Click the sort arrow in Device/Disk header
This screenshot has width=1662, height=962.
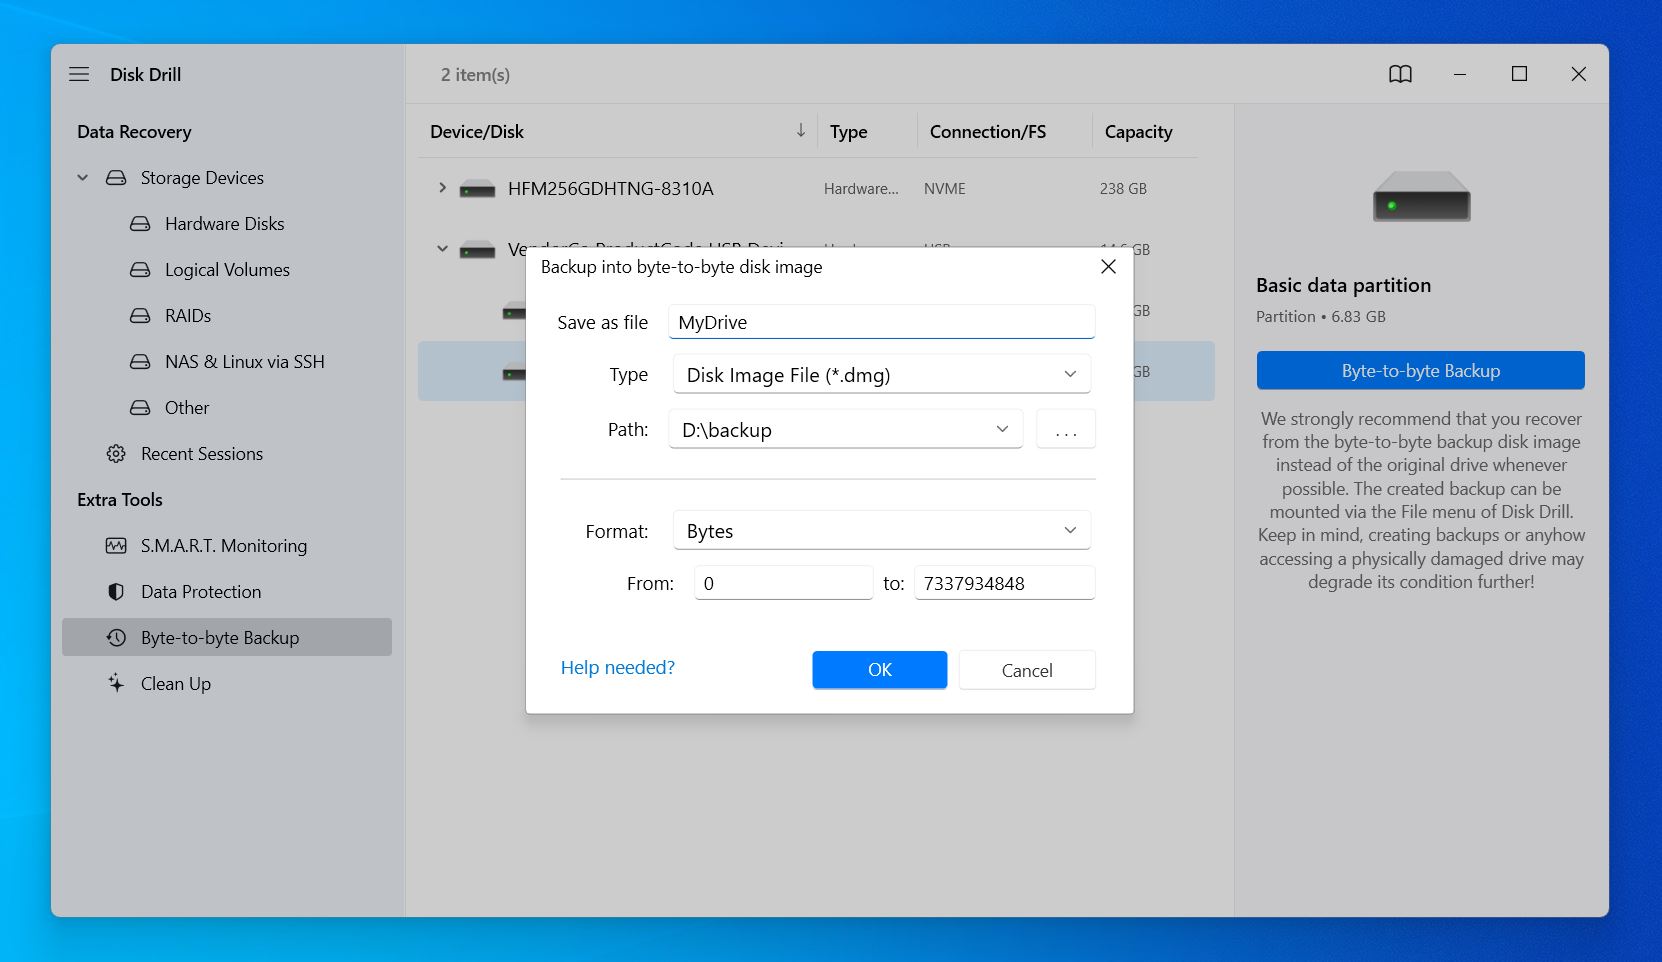(801, 131)
